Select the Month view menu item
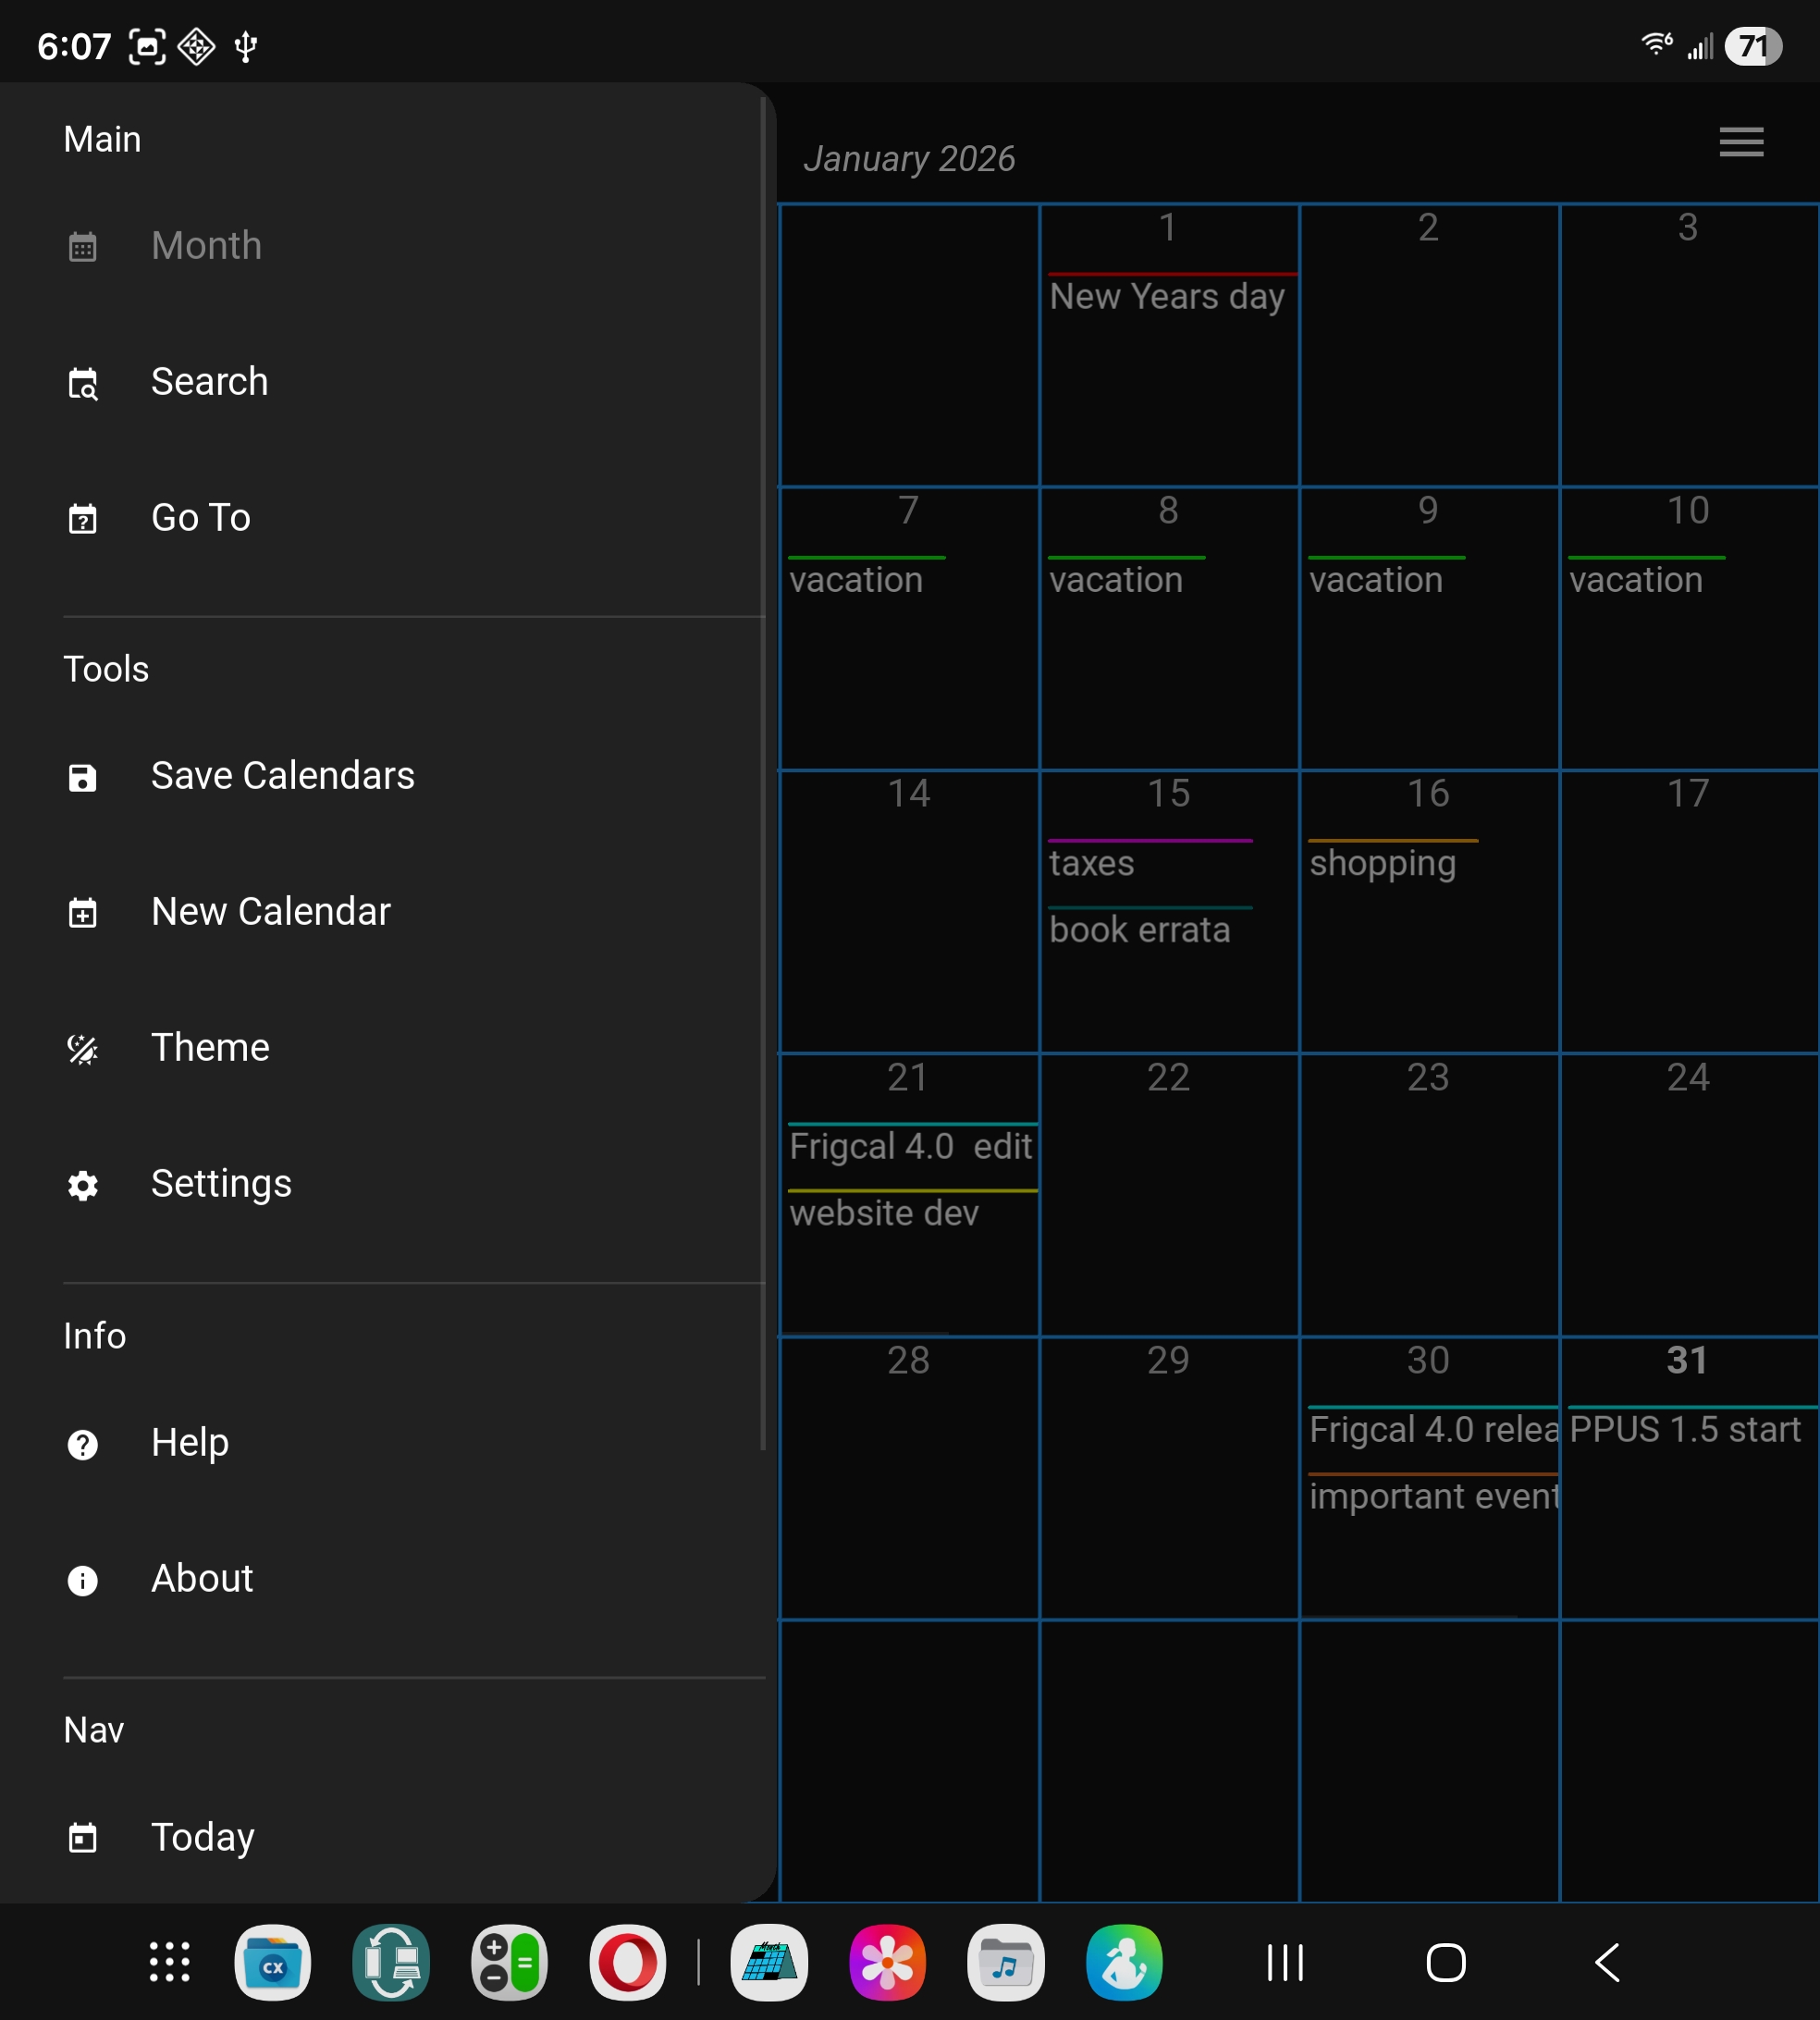Image resolution: width=1820 pixels, height=2020 pixels. [206, 246]
